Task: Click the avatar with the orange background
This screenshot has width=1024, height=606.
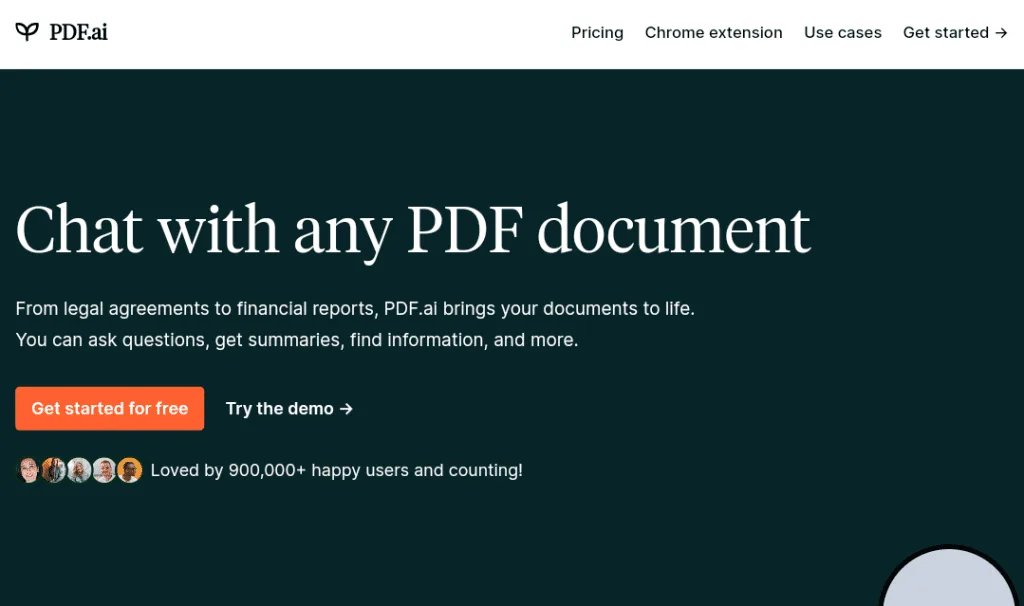Action: pos(130,470)
